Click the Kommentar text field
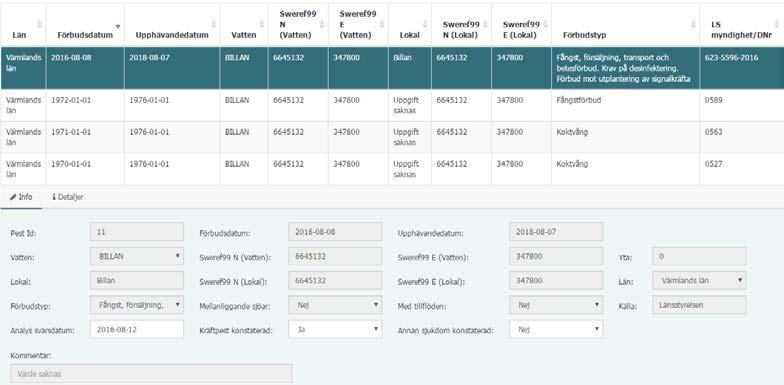Screen dimensions: 784x385 151,374
